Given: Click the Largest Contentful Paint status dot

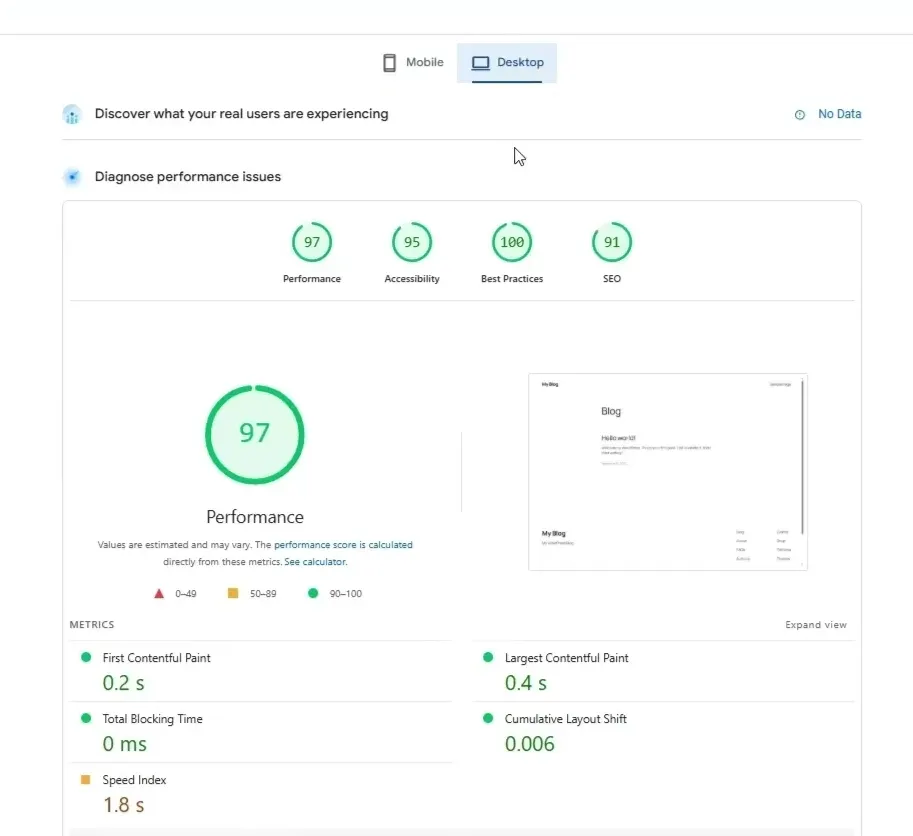Looking at the screenshot, I should [x=489, y=657].
